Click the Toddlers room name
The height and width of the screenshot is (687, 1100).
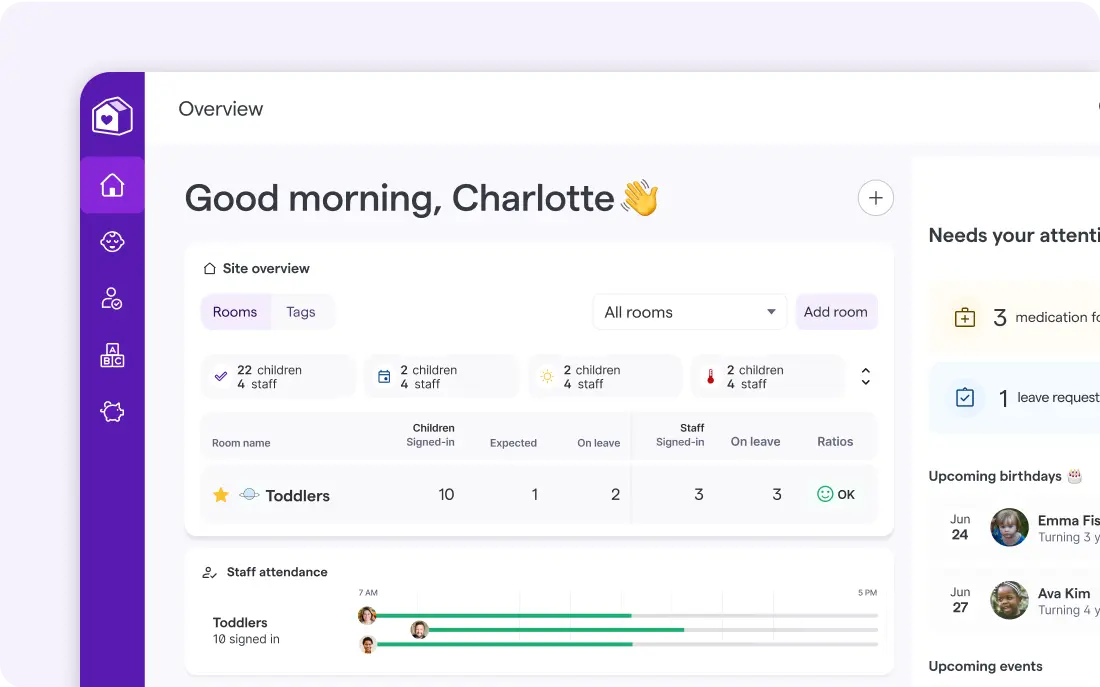(297, 495)
